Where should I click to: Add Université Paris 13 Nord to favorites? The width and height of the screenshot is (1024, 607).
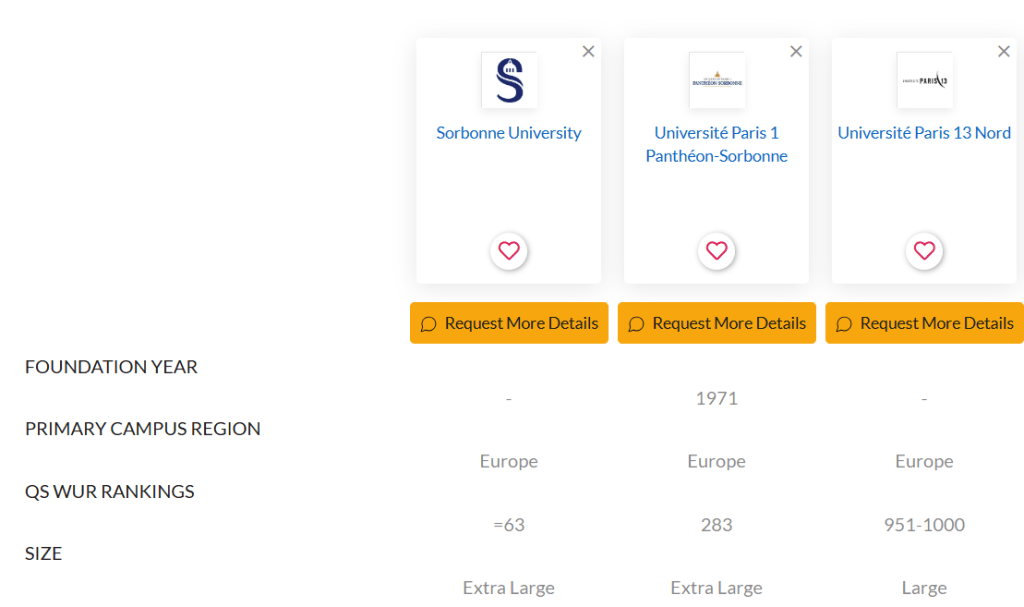point(925,251)
